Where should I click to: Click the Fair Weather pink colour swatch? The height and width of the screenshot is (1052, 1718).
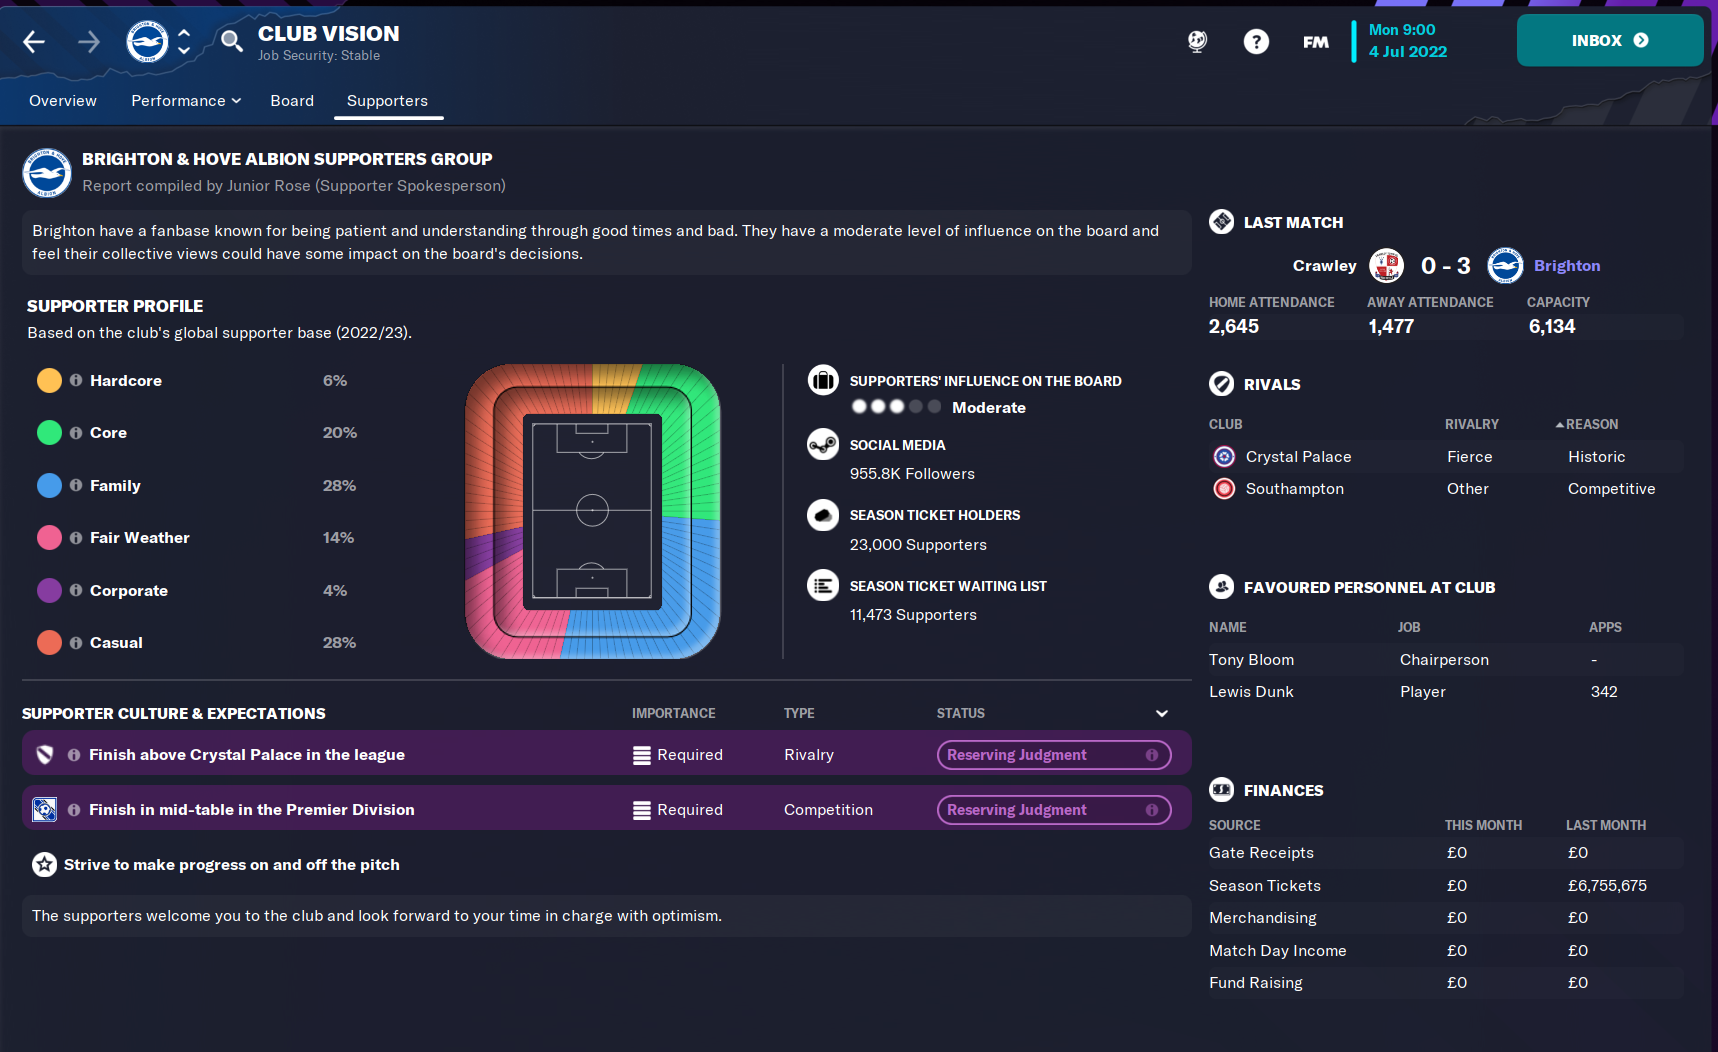(49, 537)
